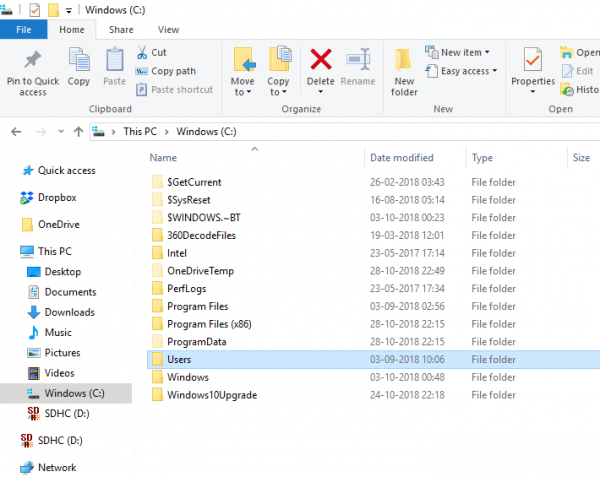Sort by the Date modified column header

(x=401, y=158)
